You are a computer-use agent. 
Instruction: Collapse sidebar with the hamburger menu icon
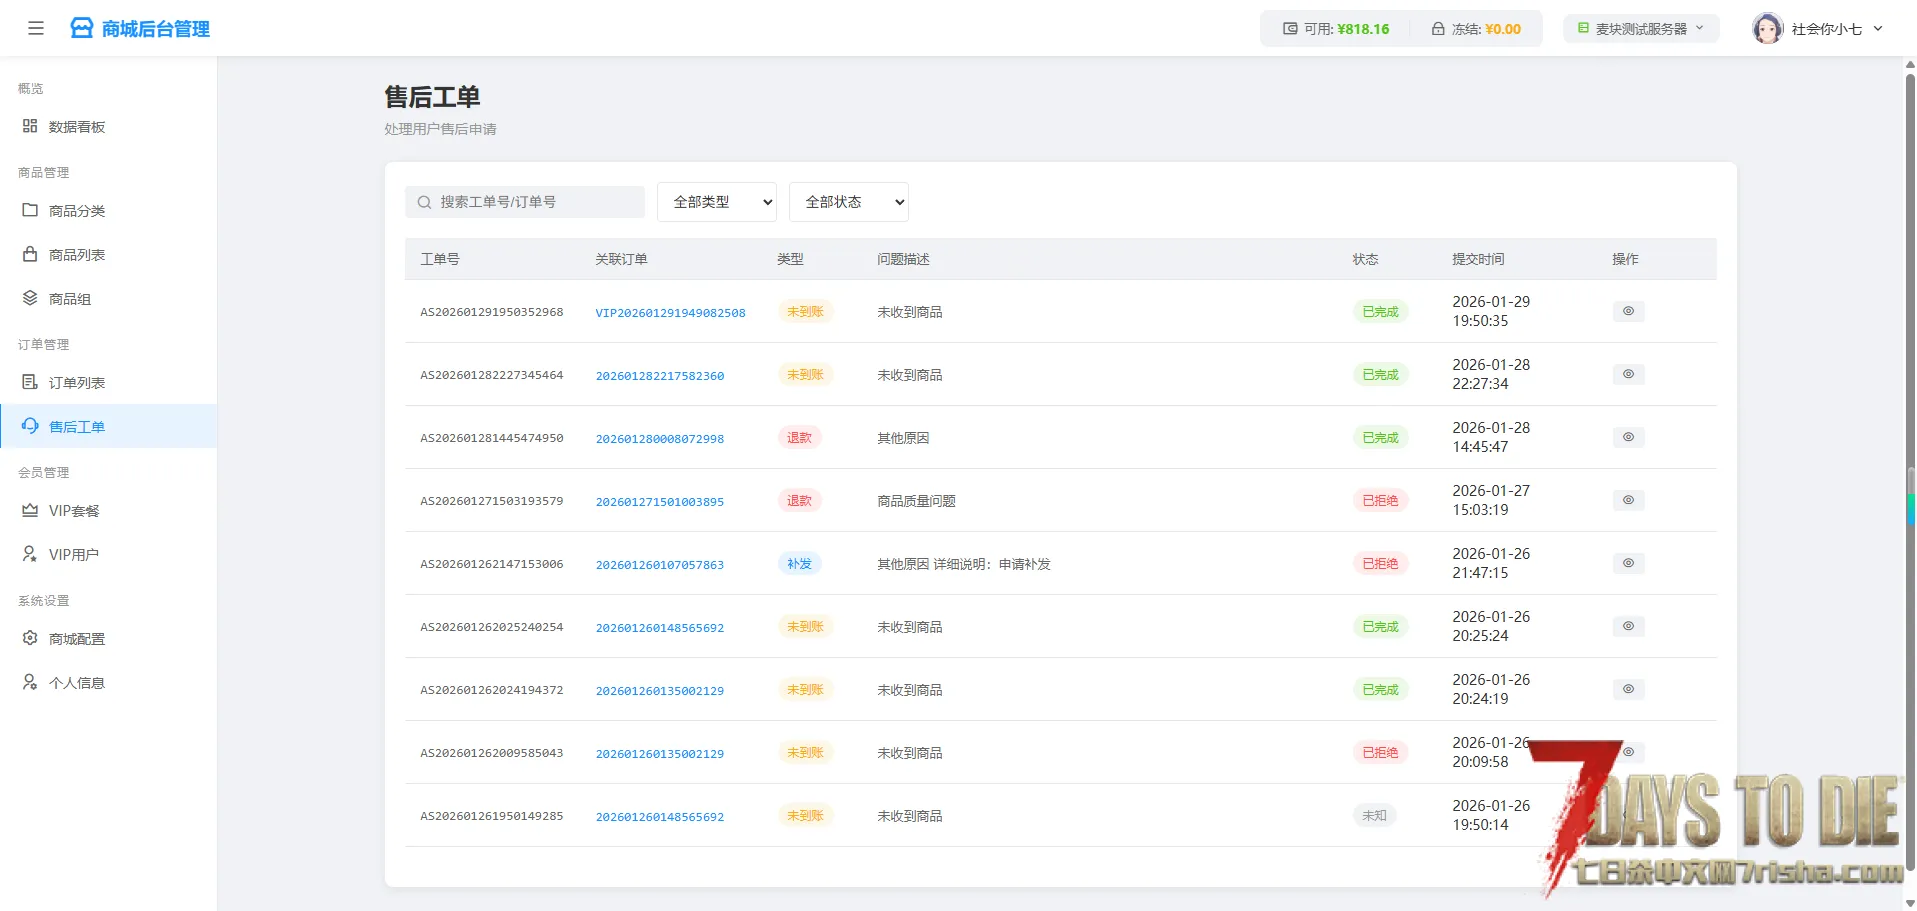36,28
